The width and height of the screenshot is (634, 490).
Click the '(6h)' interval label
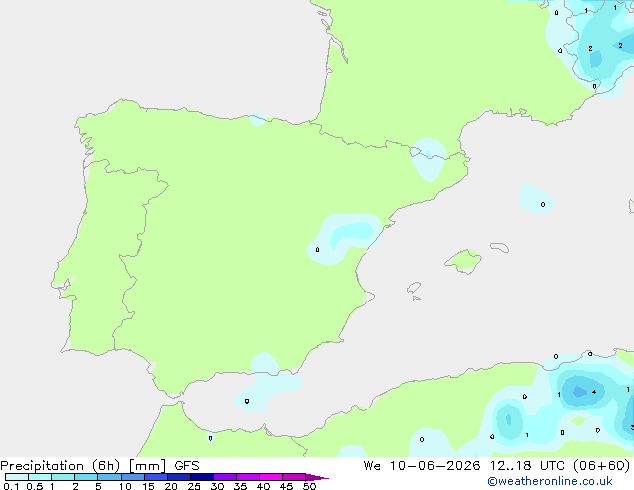tap(106, 466)
